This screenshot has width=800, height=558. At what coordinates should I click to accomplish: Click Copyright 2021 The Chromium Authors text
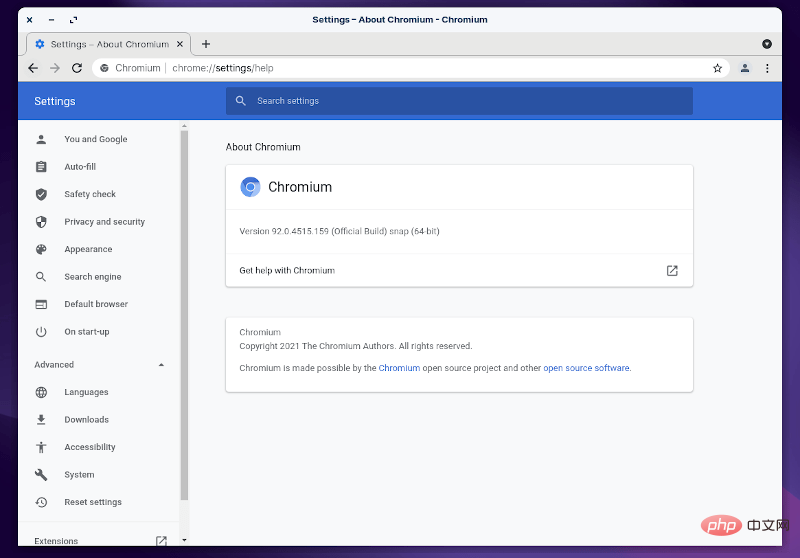(x=356, y=346)
